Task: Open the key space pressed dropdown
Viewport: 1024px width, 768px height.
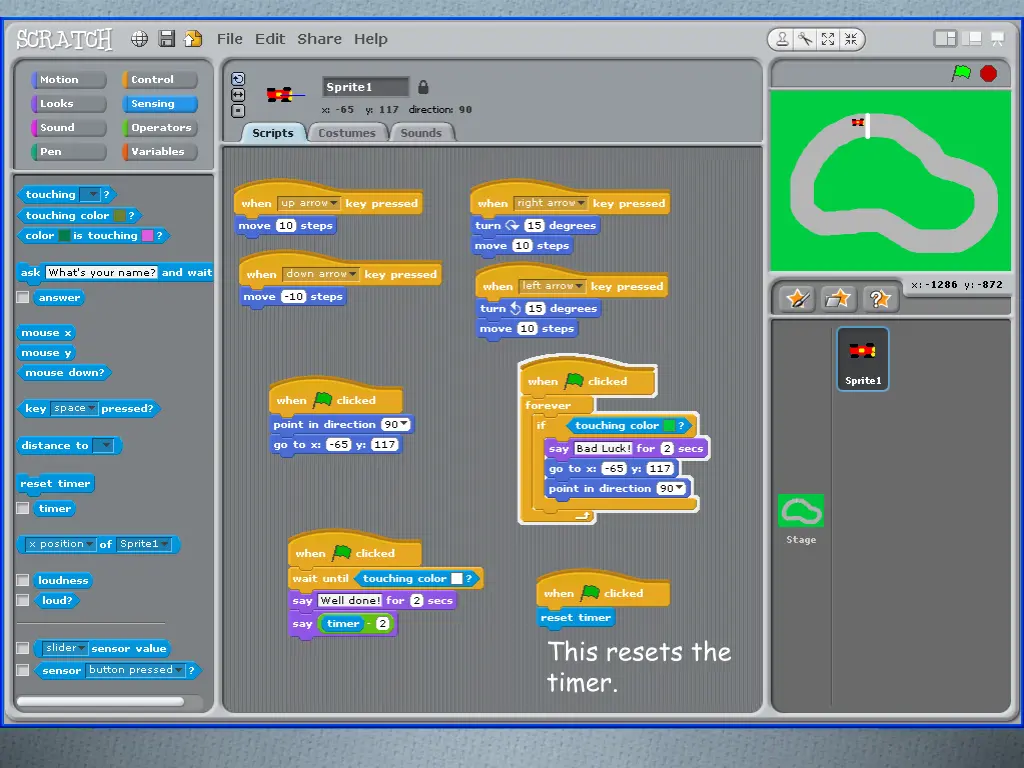Action: pyautogui.click(x=74, y=408)
